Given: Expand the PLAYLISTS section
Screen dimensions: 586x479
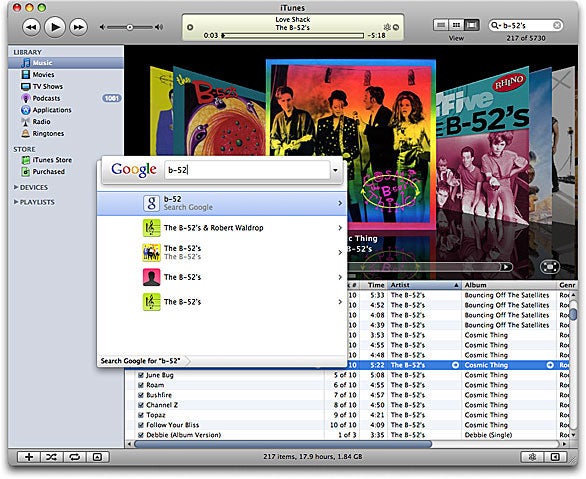Looking at the screenshot, I should 16,202.
